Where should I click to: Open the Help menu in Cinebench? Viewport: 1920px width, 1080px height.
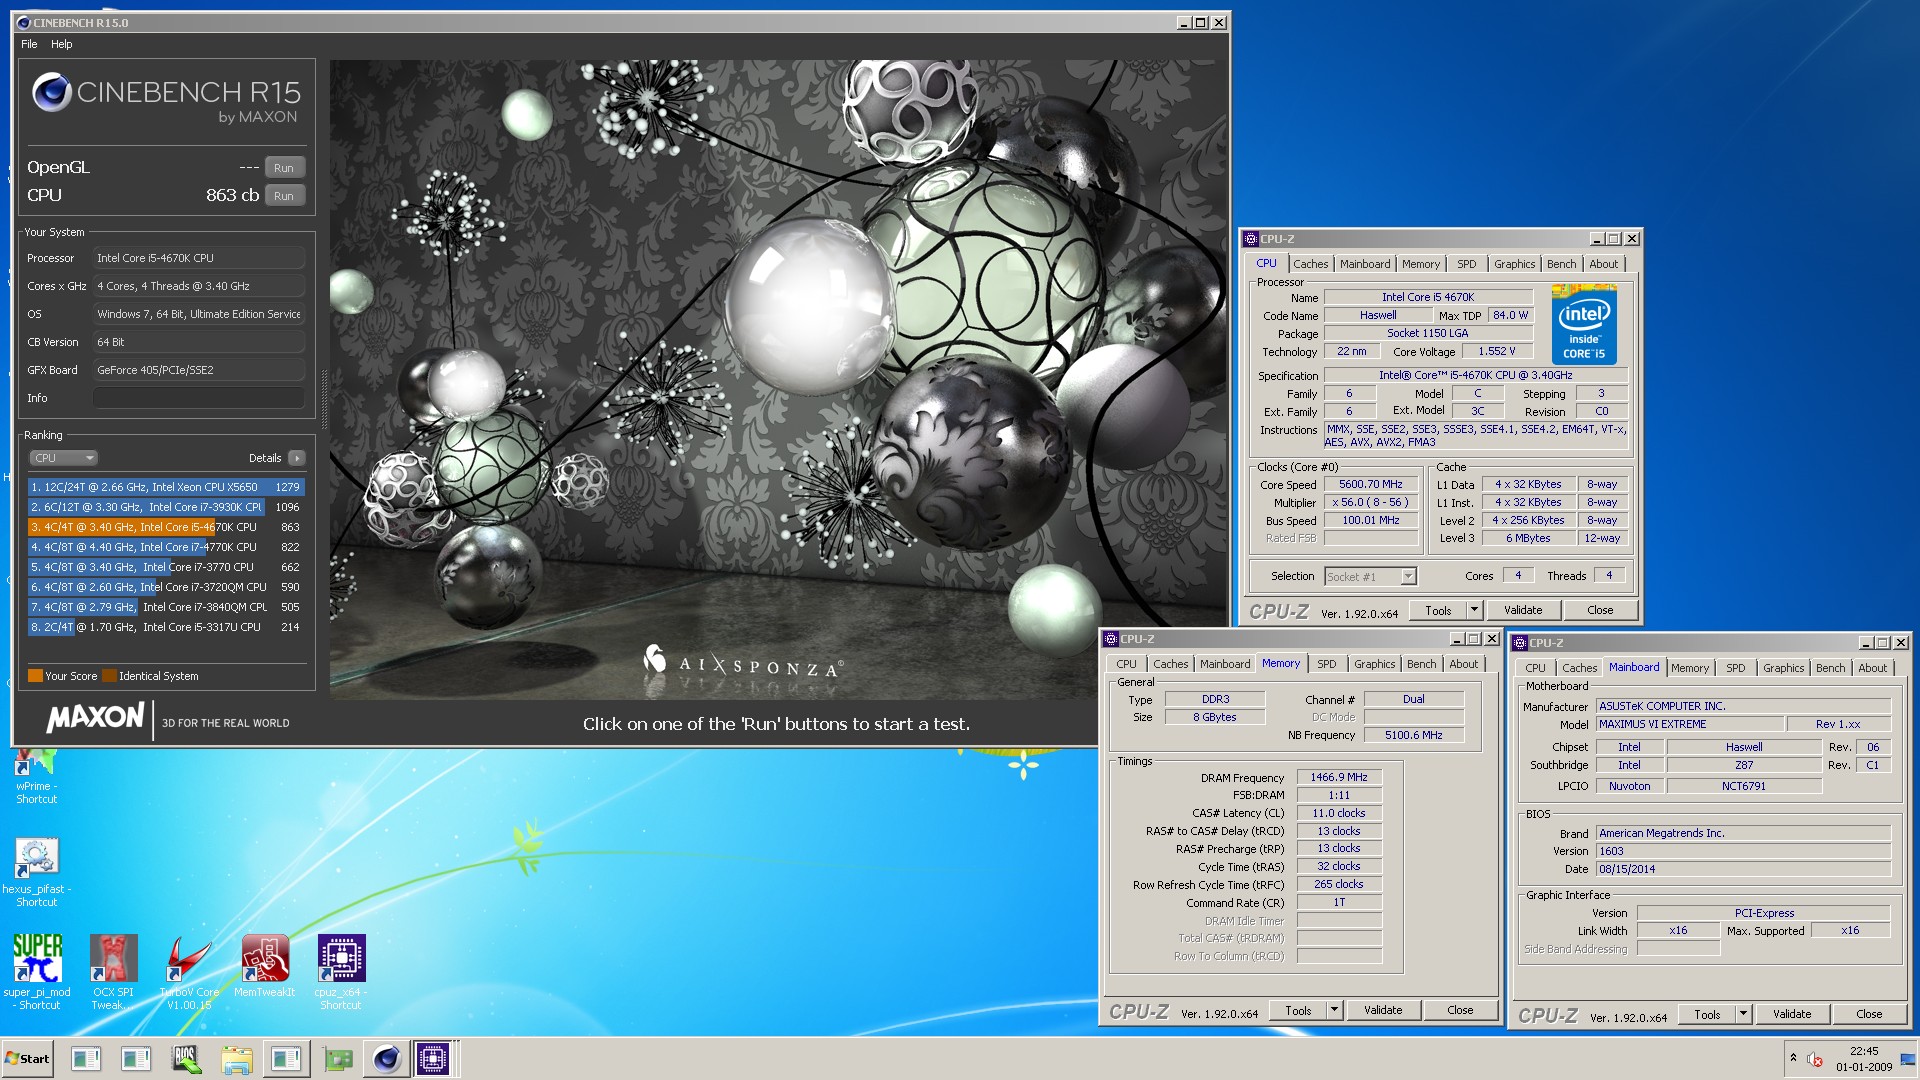coord(62,44)
